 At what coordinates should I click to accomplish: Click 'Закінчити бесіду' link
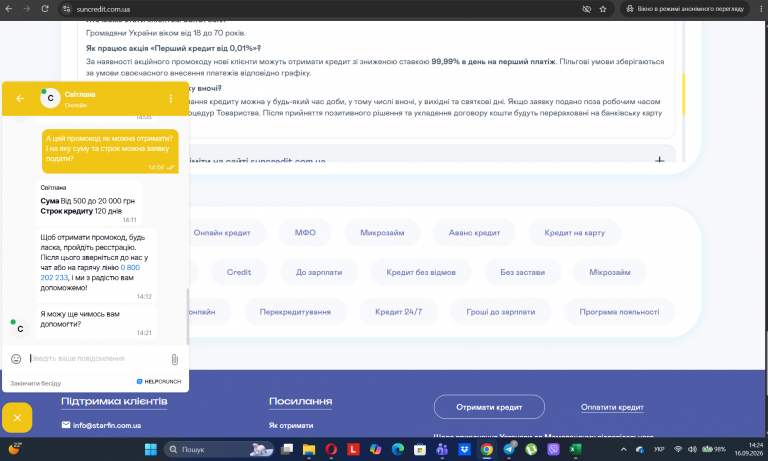36,383
